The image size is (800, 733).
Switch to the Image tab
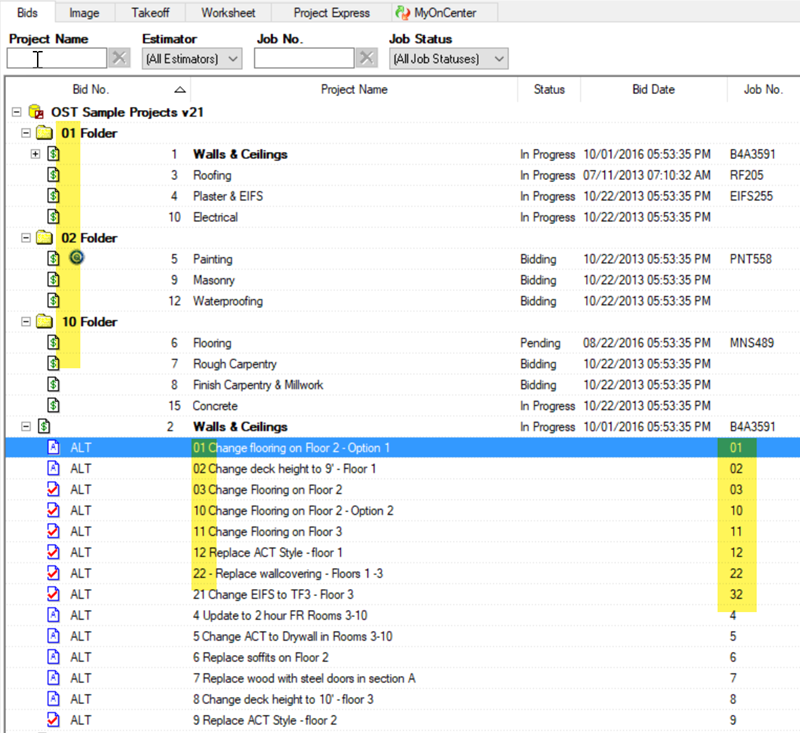tap(84, 12)
